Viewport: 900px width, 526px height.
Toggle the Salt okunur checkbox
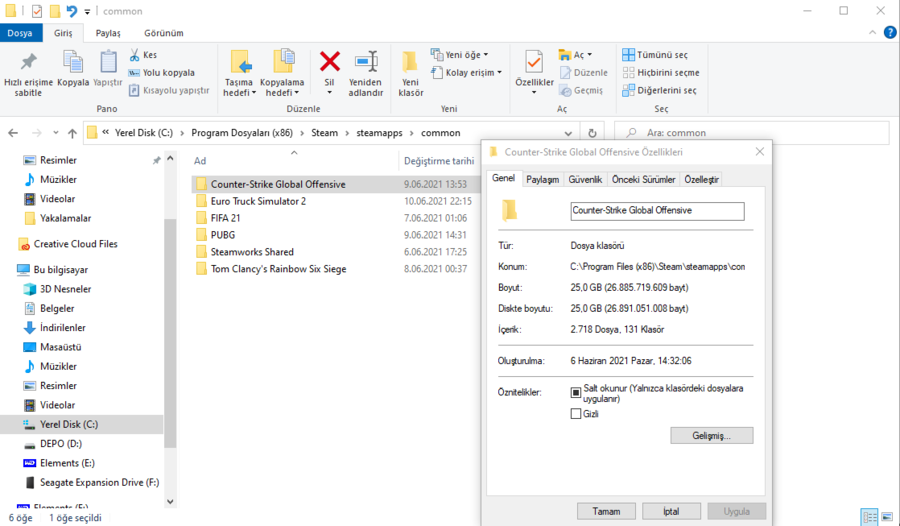pyautogui.click(x=576, y=393)
